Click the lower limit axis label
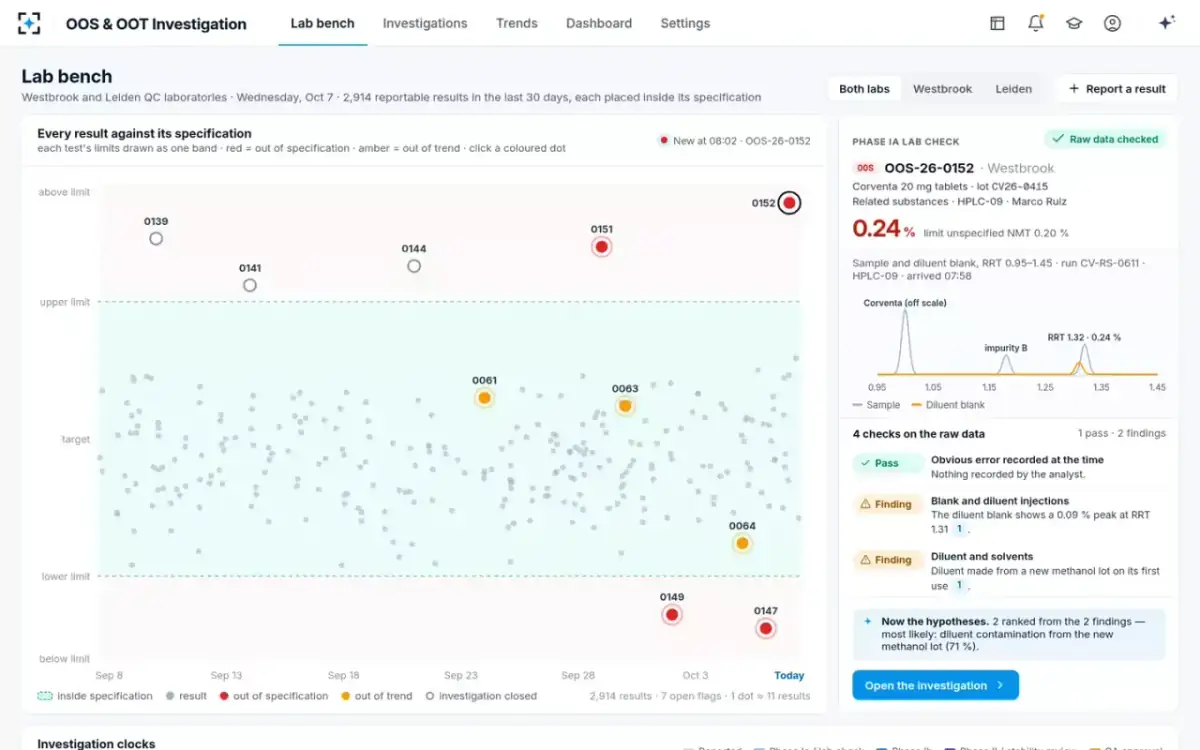The width and height of the screenshot is (1200, 750). click(x=65, y=576)
